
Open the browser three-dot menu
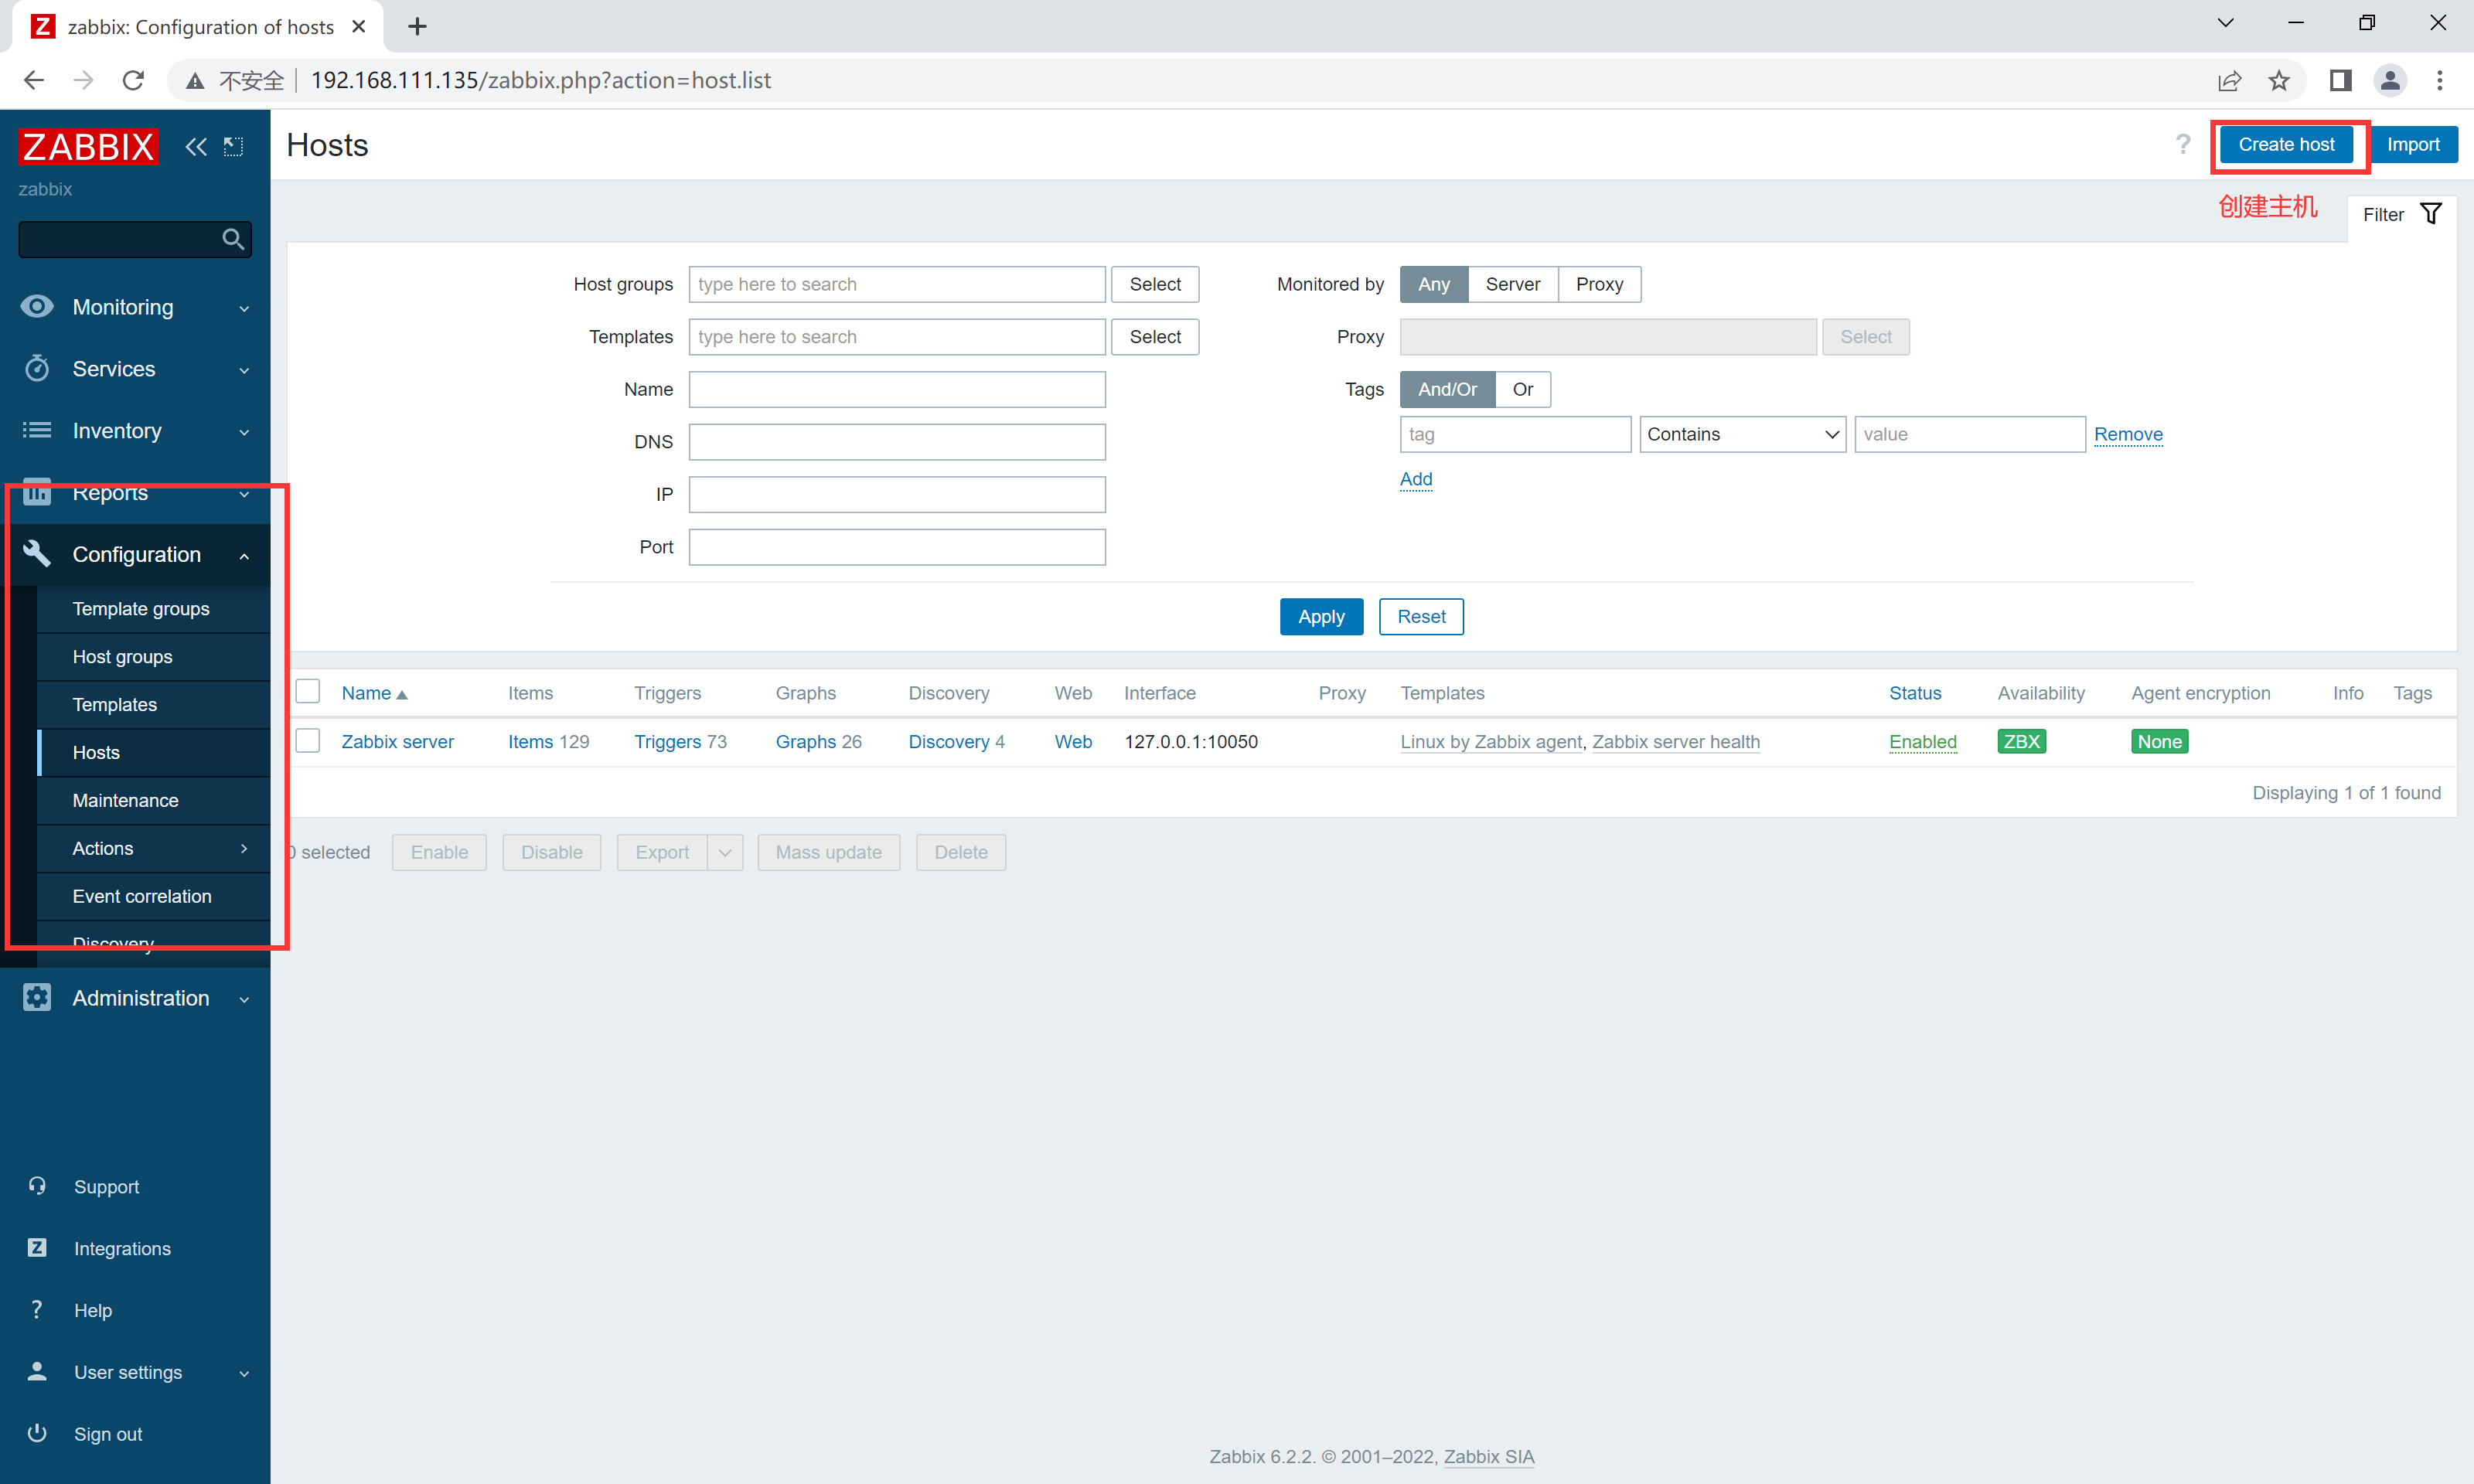[2440, 80]
